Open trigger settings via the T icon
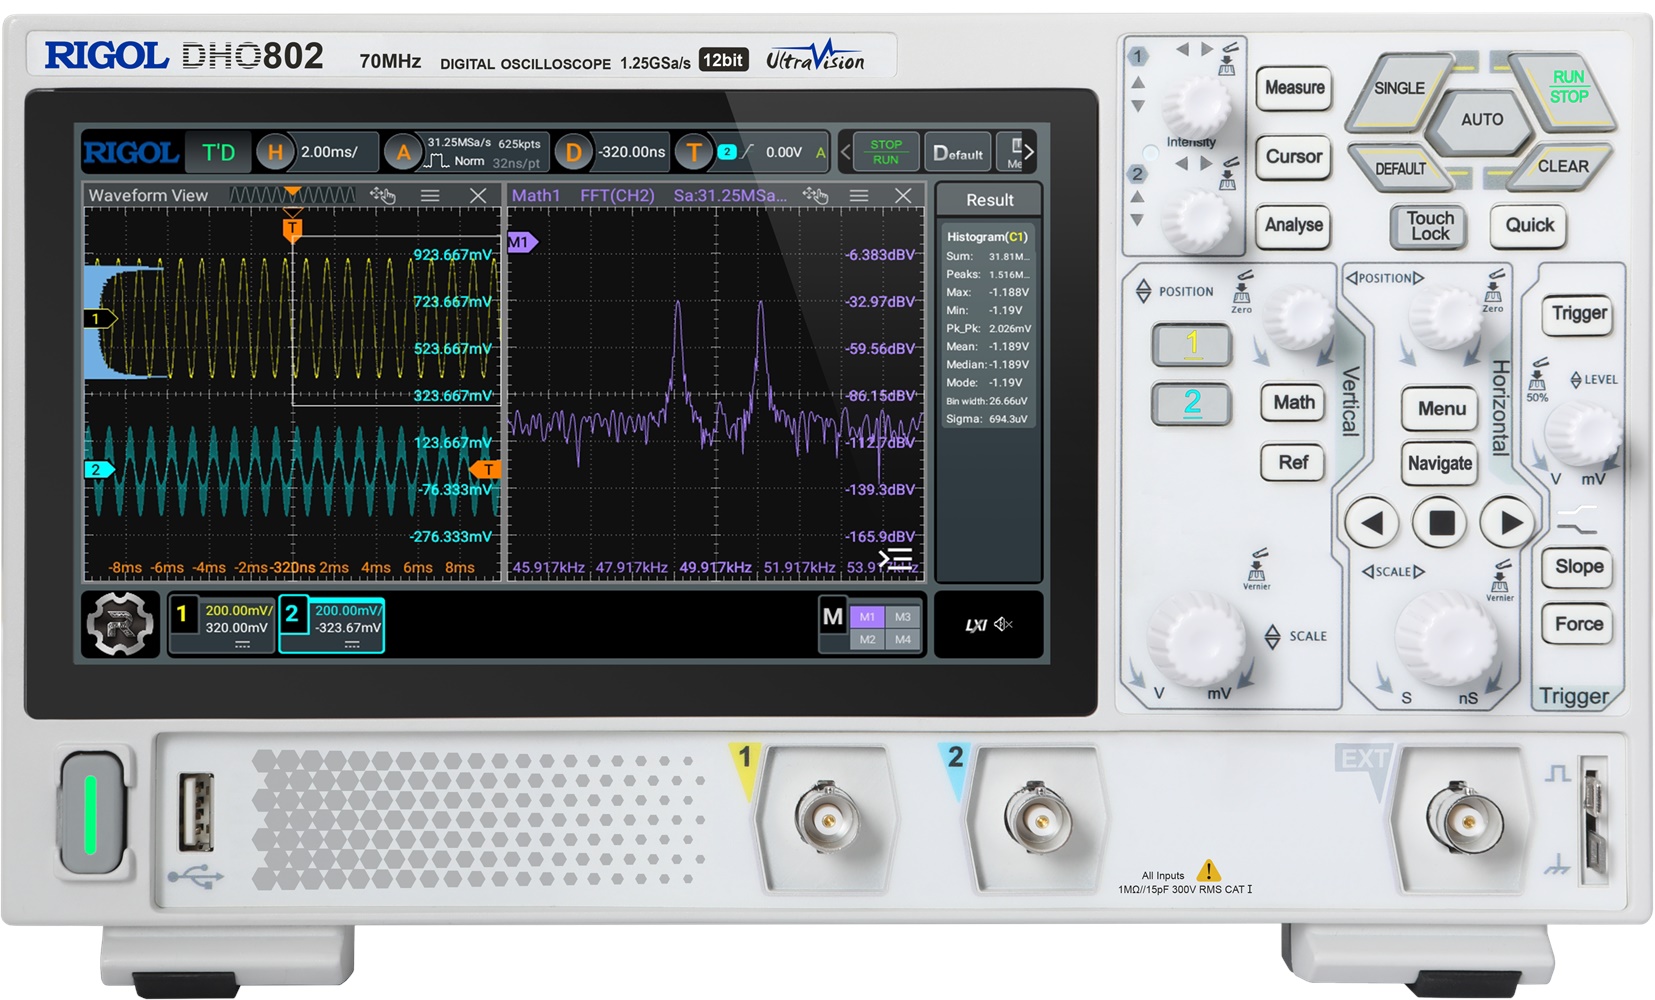The image size is (1655, 1000). click(693, 152)
